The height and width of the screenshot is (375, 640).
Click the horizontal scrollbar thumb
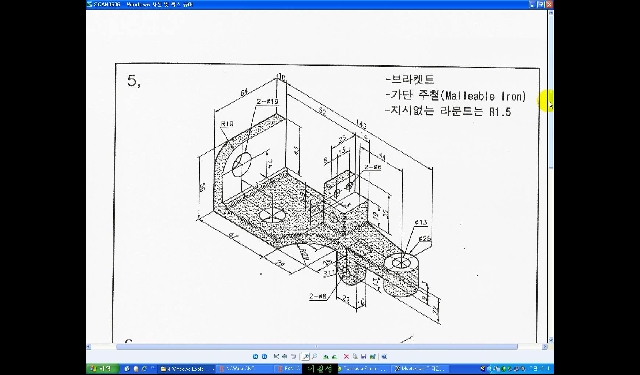pos(317,347)
